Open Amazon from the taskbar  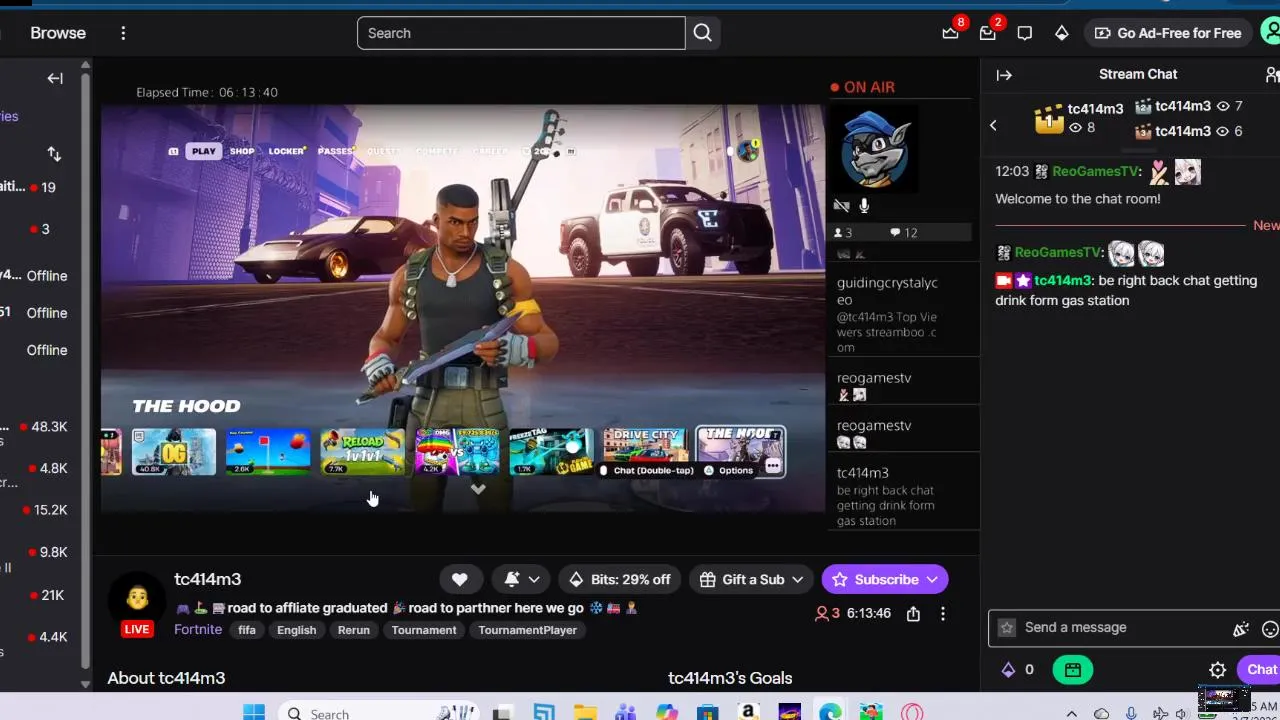748,713
